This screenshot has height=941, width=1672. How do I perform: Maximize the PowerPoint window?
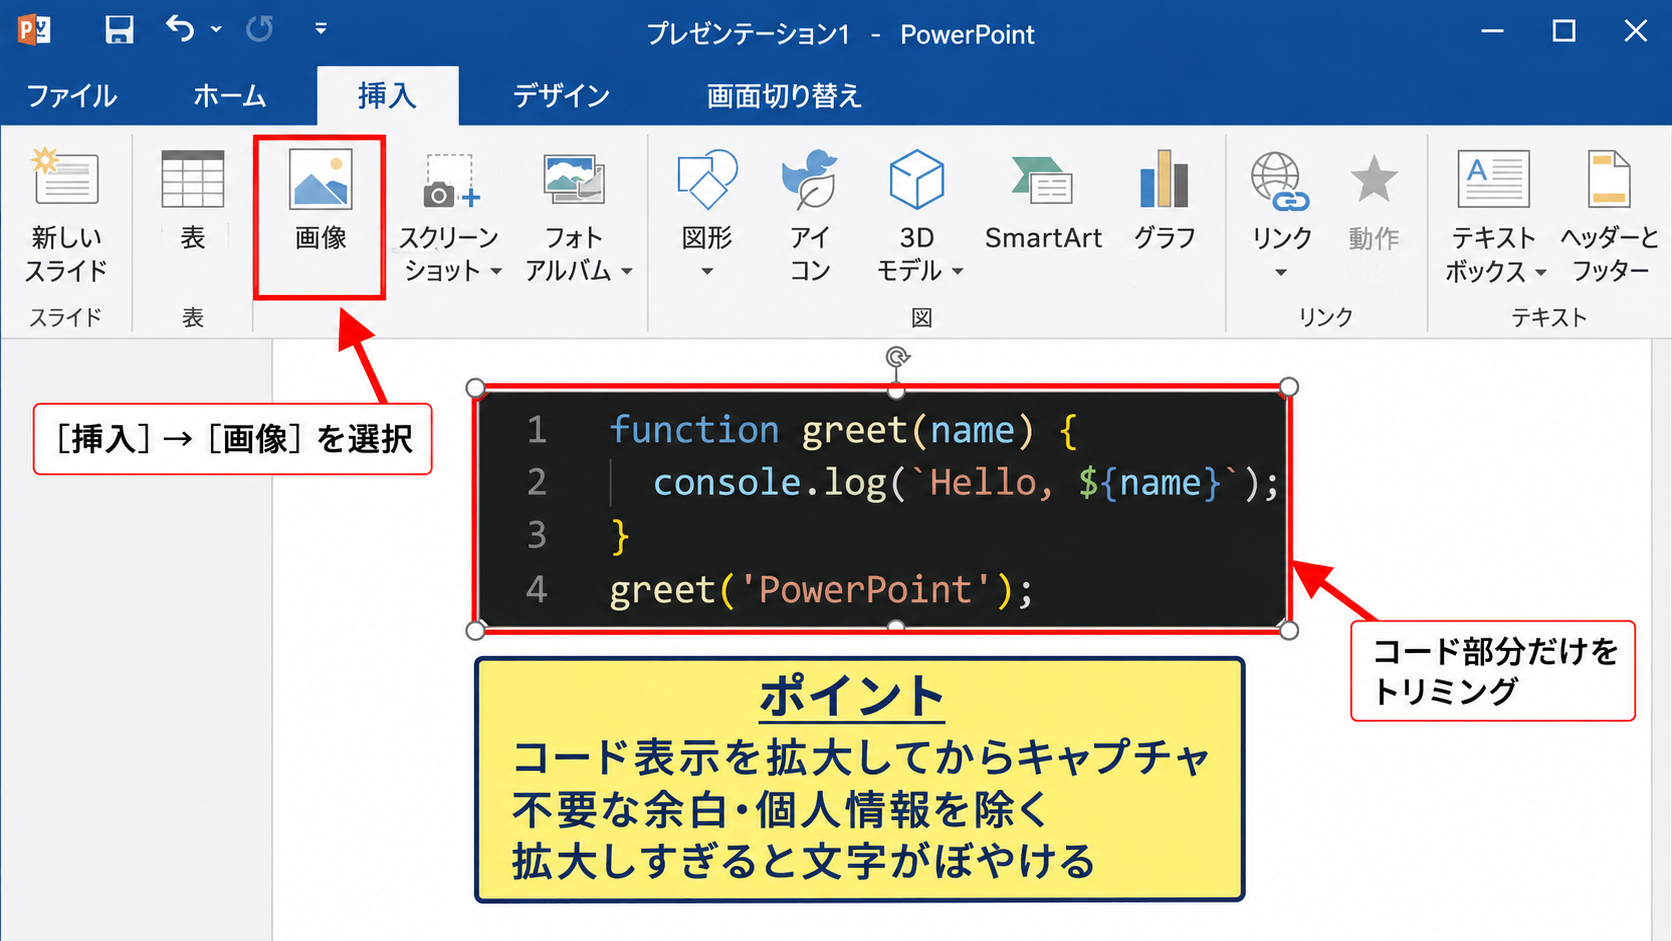1564,31
